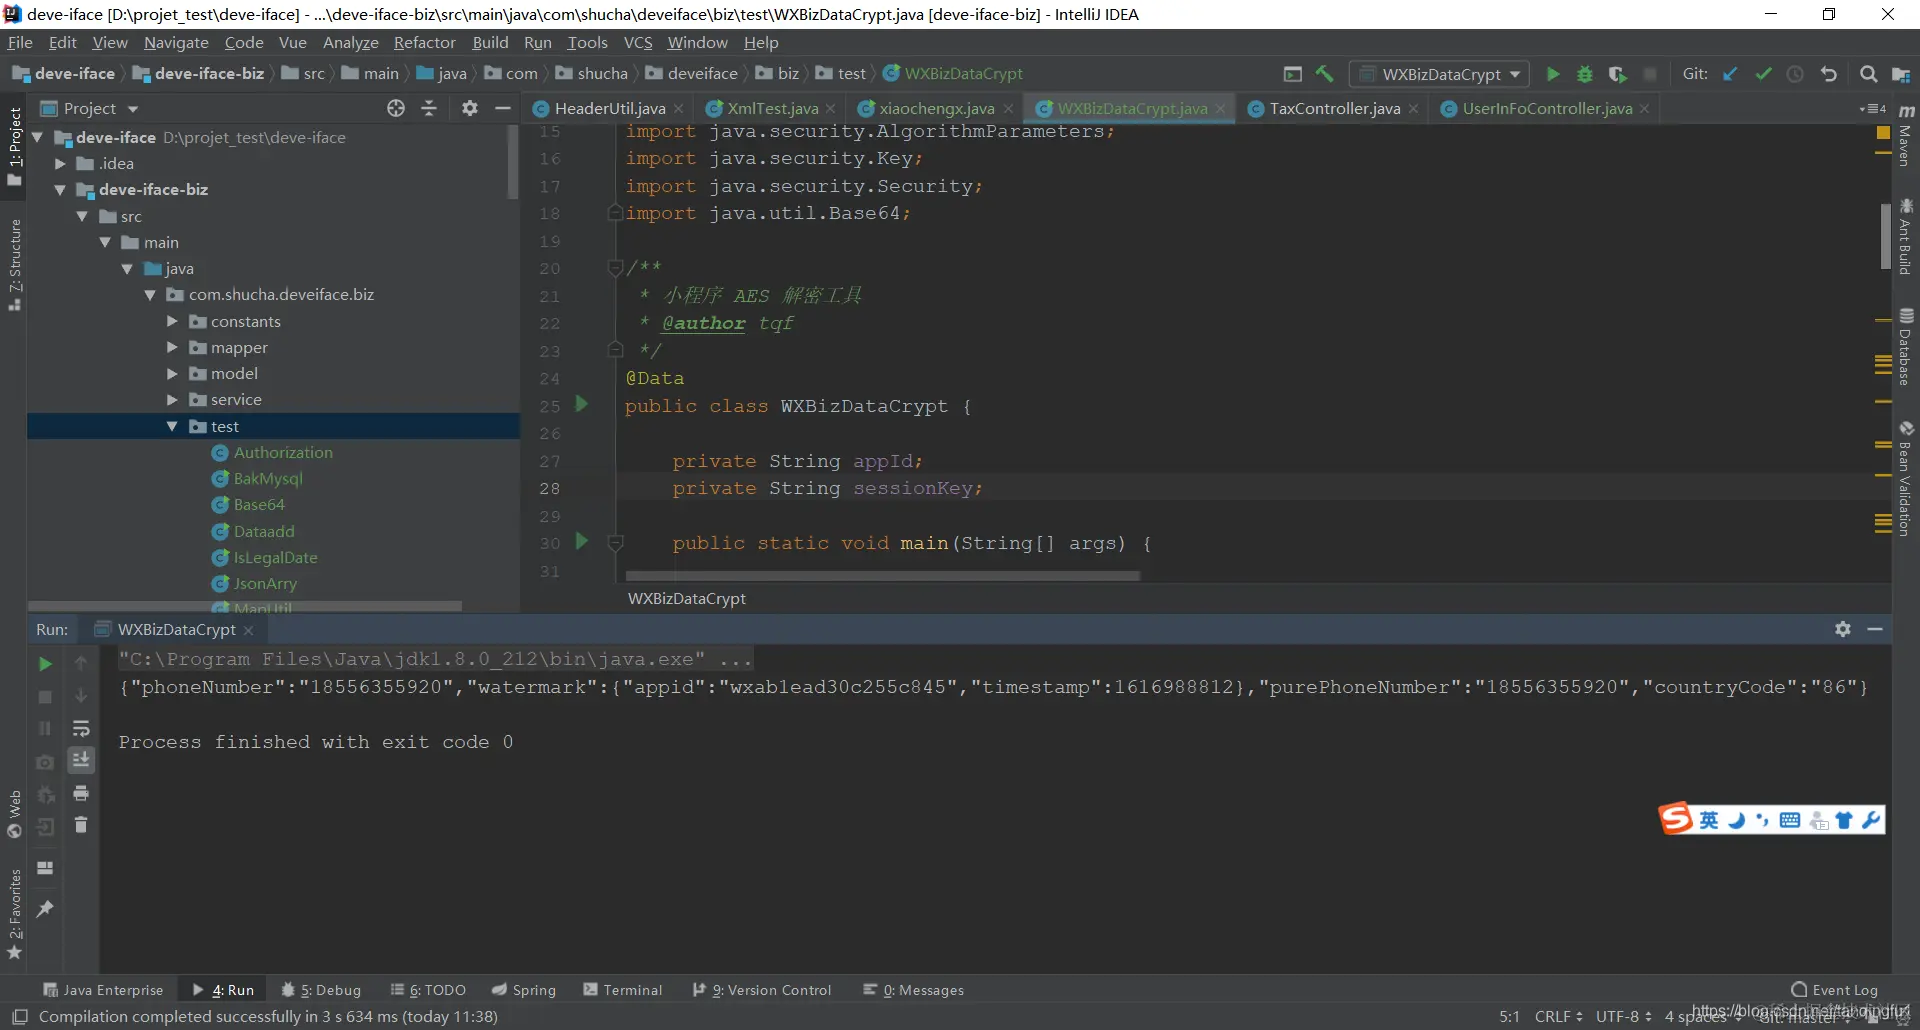Collapse deve-iface root folder
The image size is (1920, 1030).
[38, 137]
